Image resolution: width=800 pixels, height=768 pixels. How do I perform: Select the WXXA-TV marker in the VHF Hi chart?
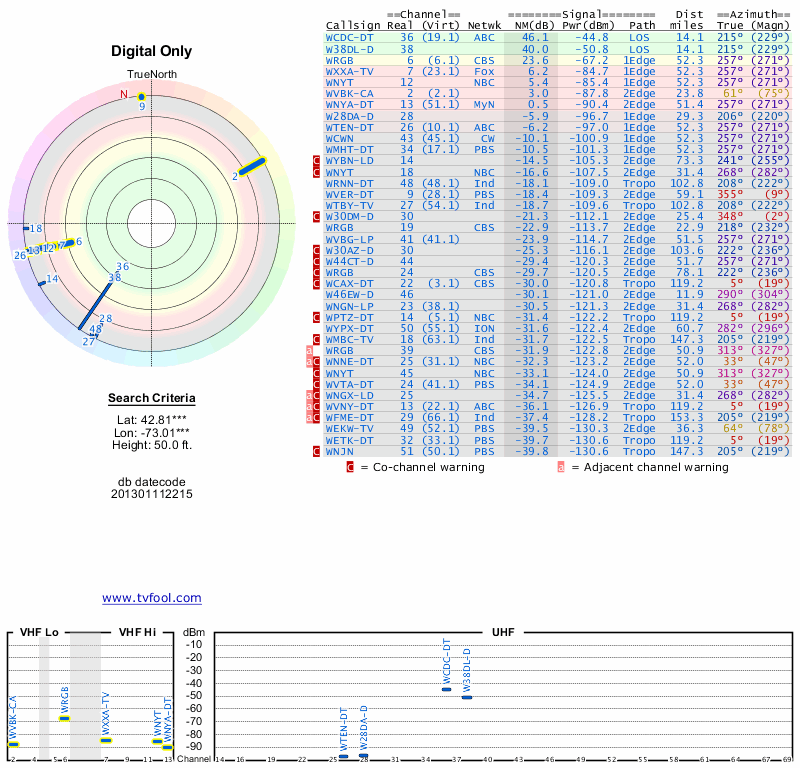(106, 740)
